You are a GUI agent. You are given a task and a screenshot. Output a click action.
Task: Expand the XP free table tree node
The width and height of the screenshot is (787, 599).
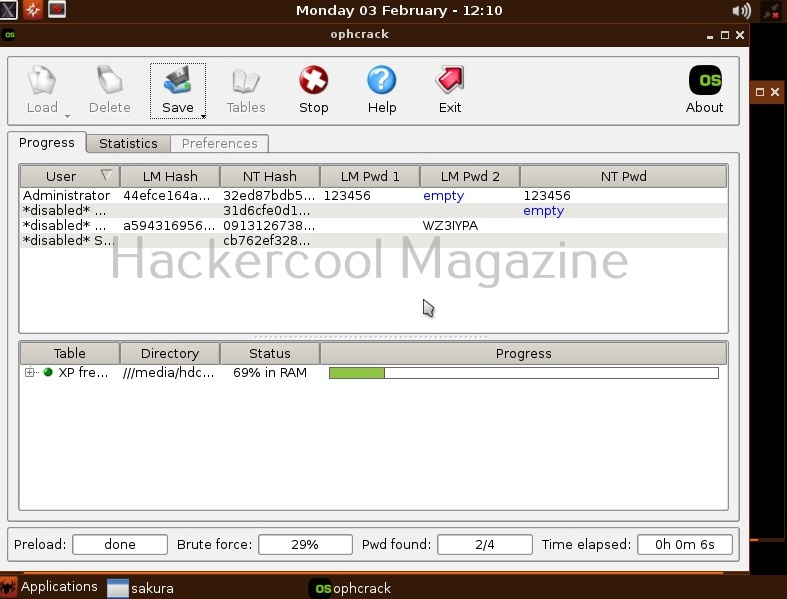[30, 373]
